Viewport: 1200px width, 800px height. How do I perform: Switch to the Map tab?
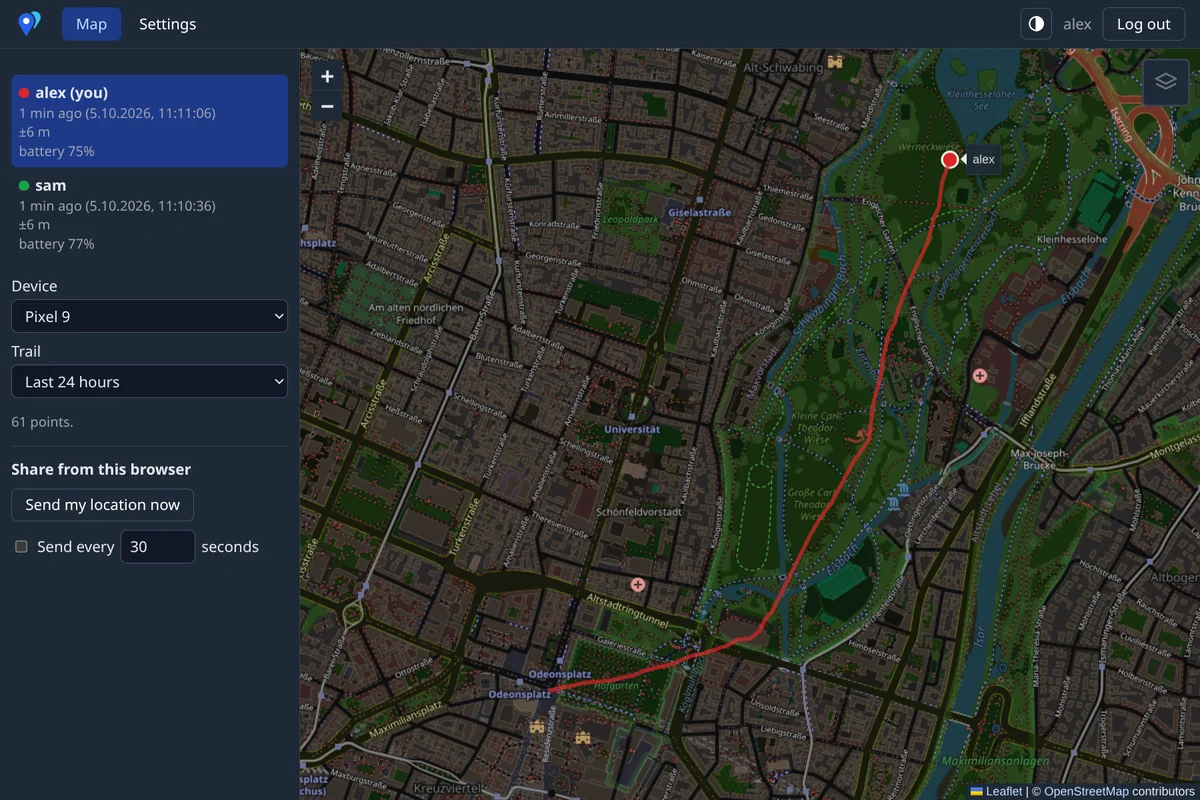(x=91, y=24)
